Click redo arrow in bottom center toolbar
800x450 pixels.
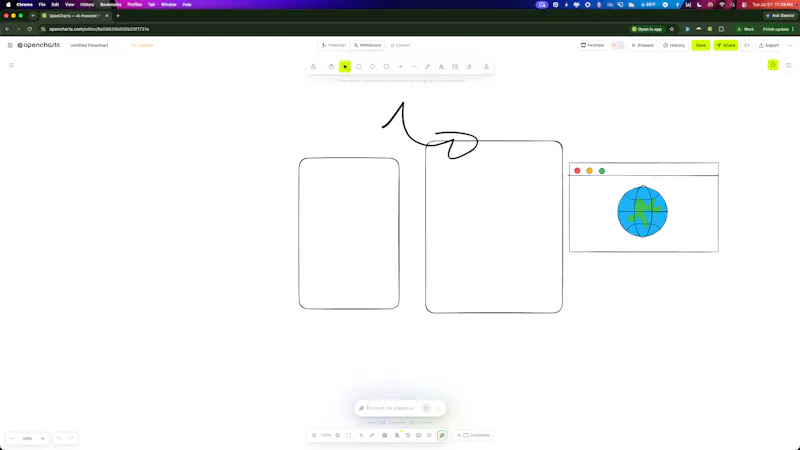pyautogui.click(x=372, y=435)
